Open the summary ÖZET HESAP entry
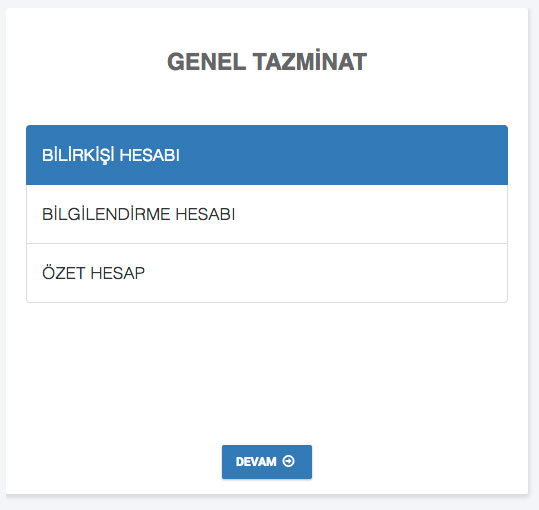Screen dimensions: 539x510 (267, 273)
